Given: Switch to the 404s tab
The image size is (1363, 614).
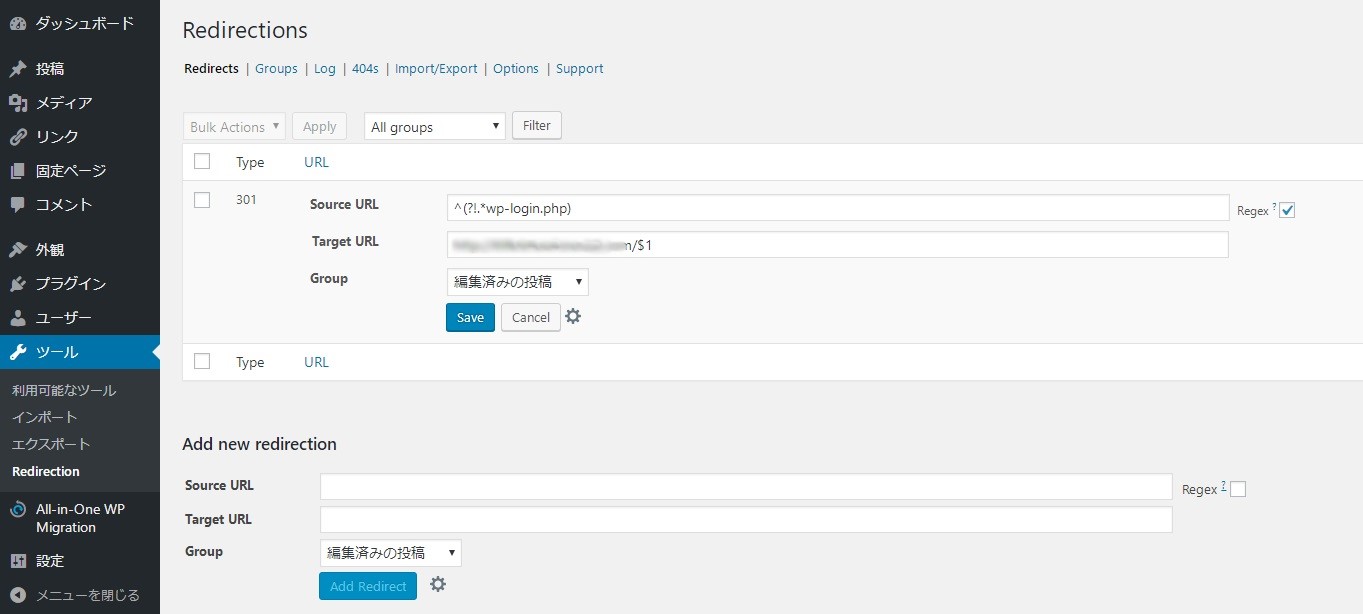Looking at the screenshot, I should click(x=365, y=69).
